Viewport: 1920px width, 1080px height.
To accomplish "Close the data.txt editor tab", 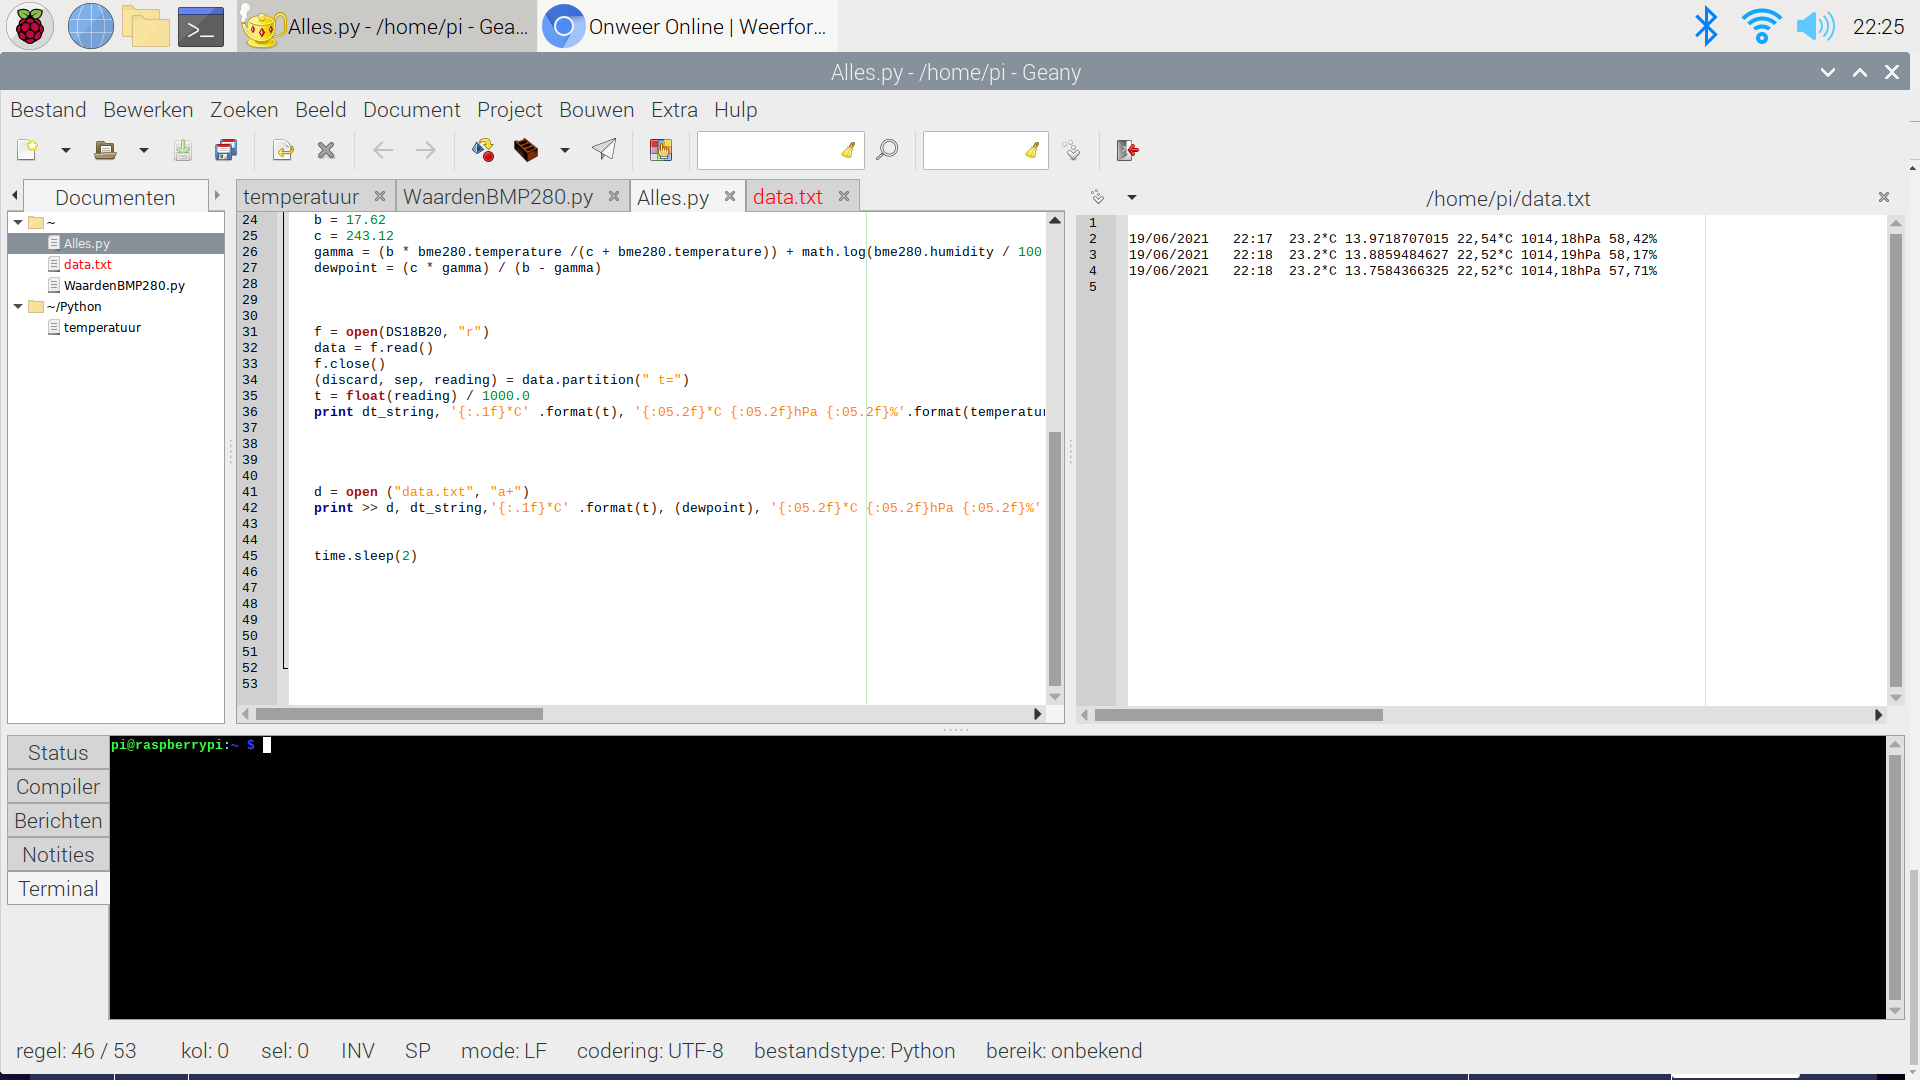I will click(x=844, y=196).
